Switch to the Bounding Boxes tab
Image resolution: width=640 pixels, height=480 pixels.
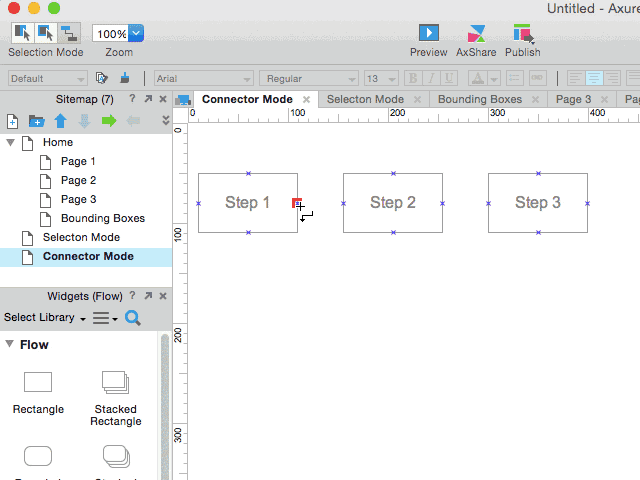pos(480,99)
